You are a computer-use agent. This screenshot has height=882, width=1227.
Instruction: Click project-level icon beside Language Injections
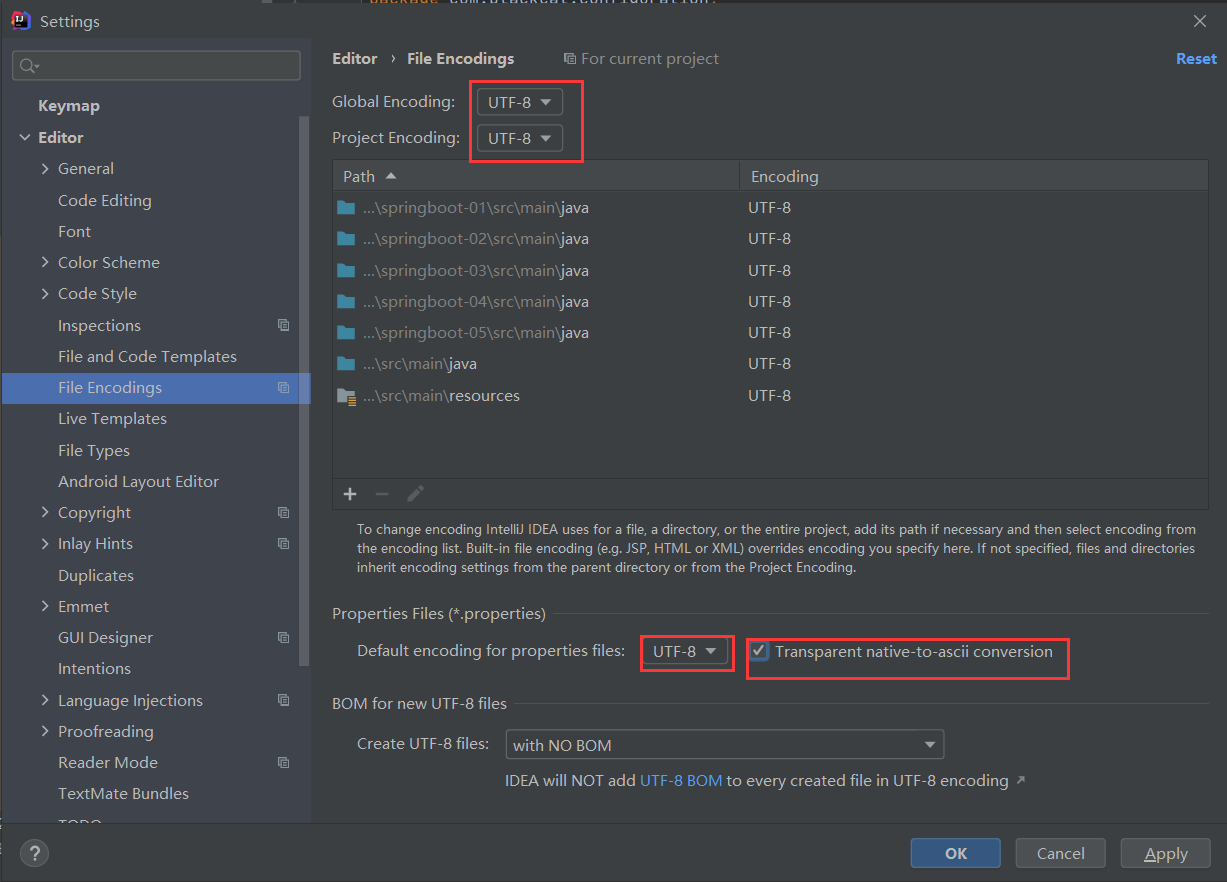284,700
